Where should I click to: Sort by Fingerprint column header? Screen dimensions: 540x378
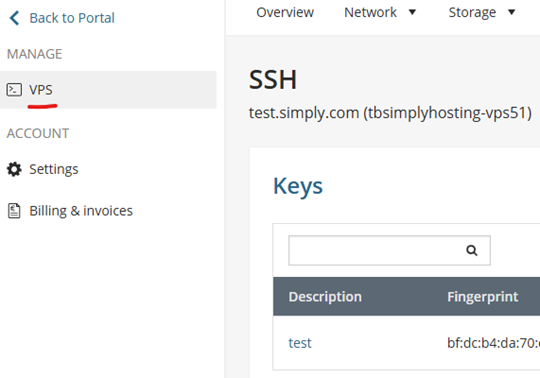coord(482,297)
